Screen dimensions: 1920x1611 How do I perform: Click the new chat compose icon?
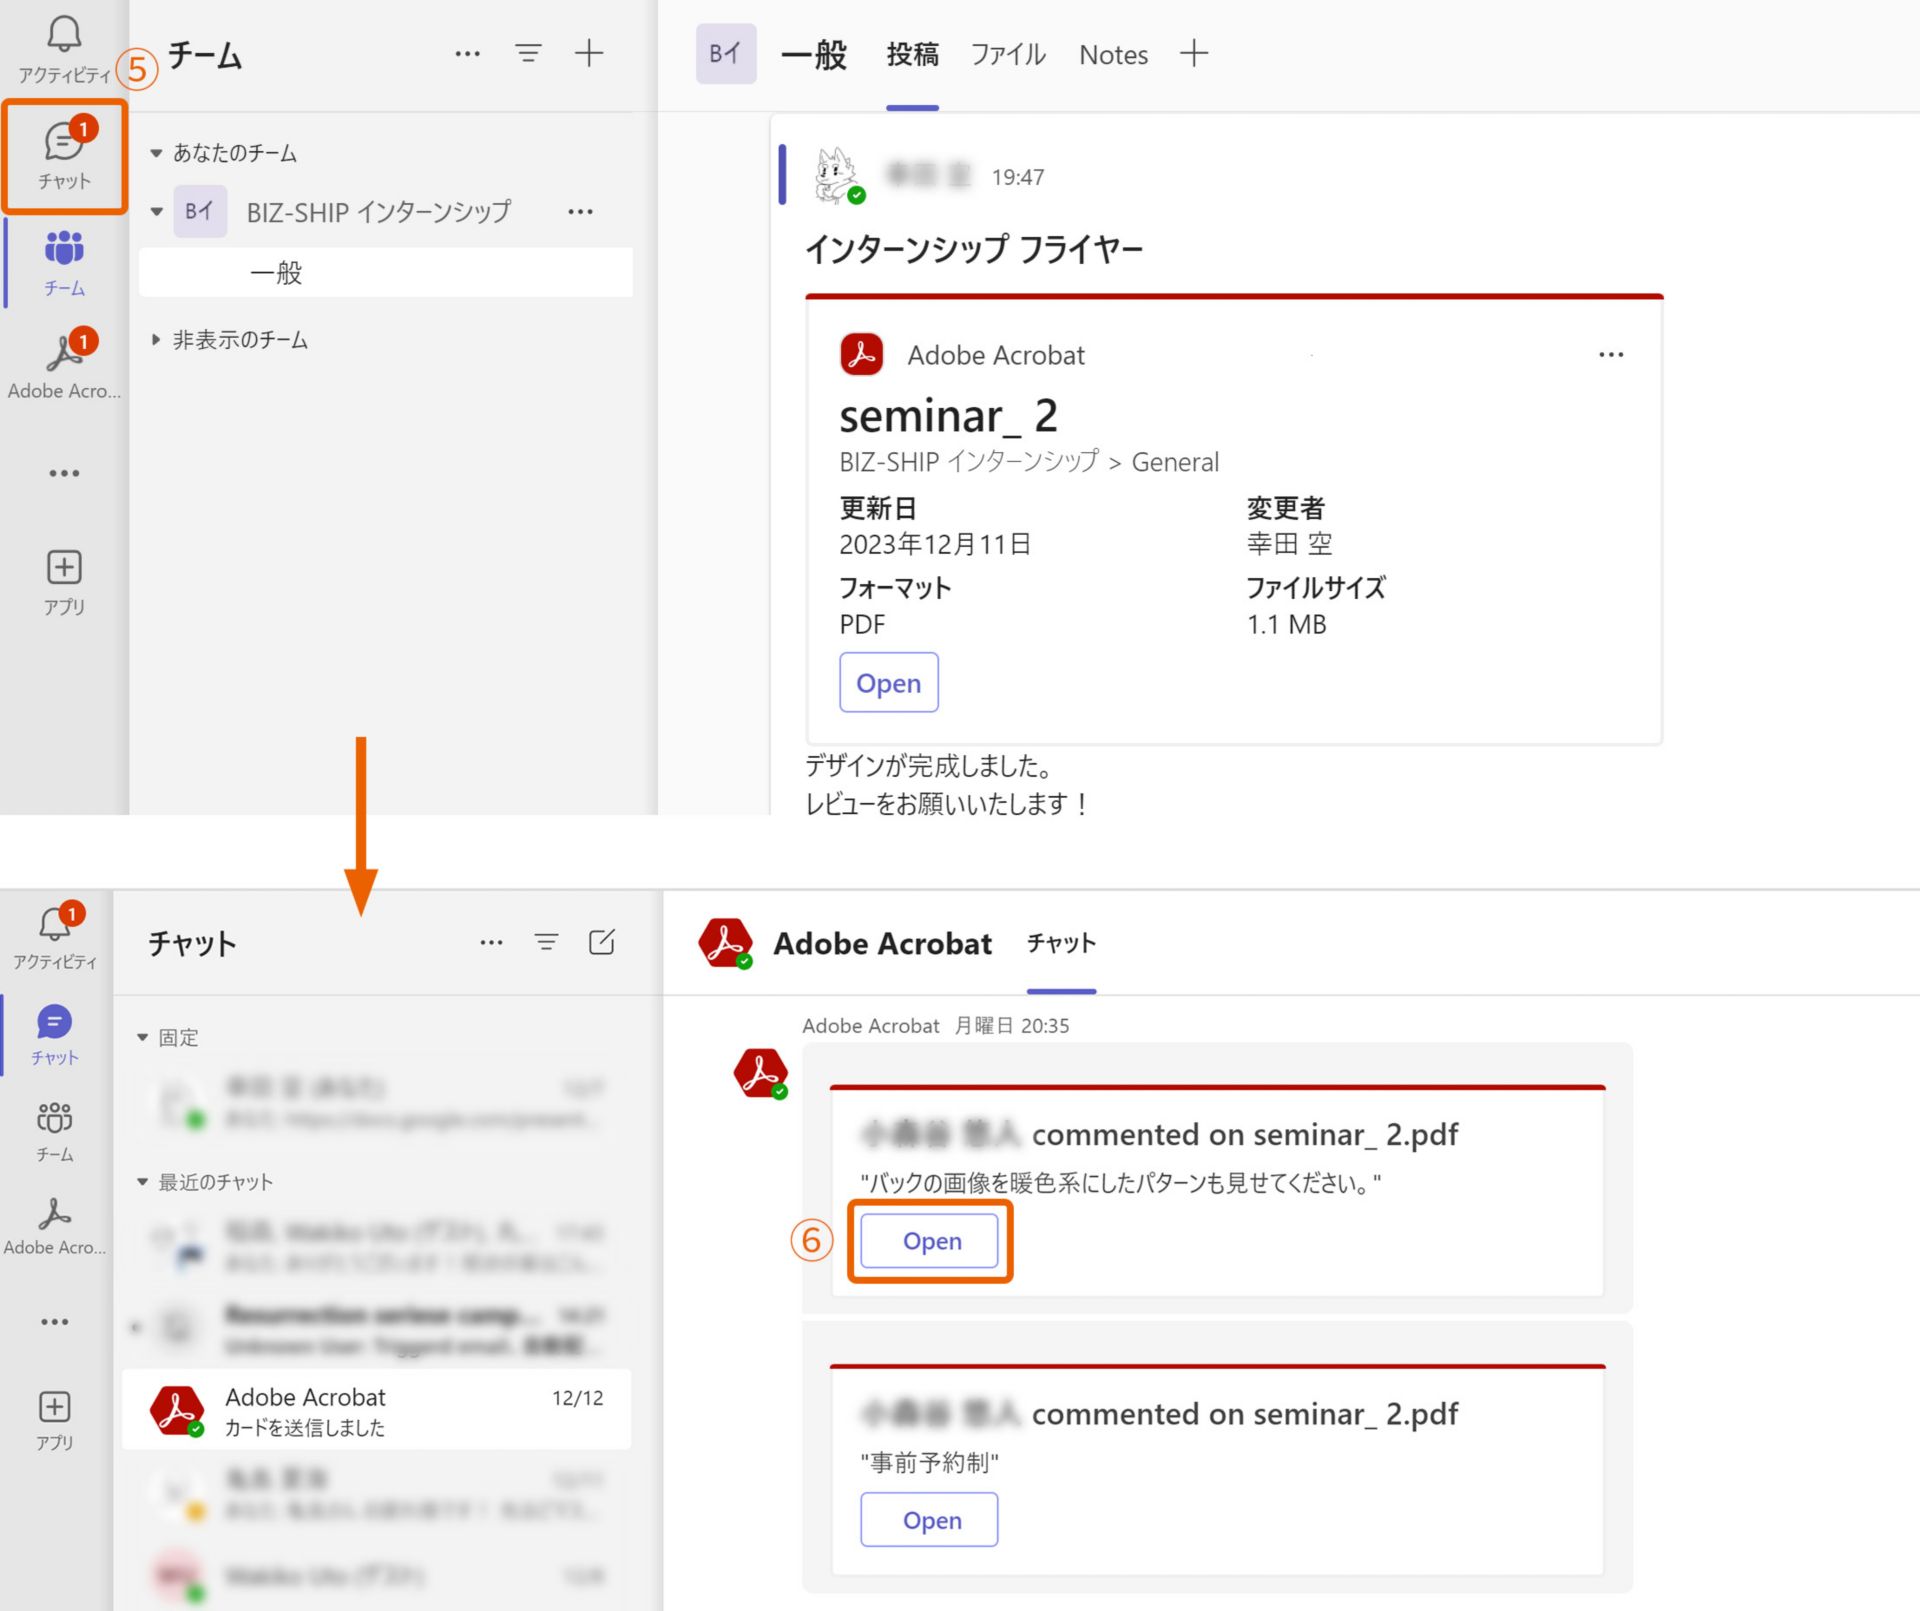601,942
